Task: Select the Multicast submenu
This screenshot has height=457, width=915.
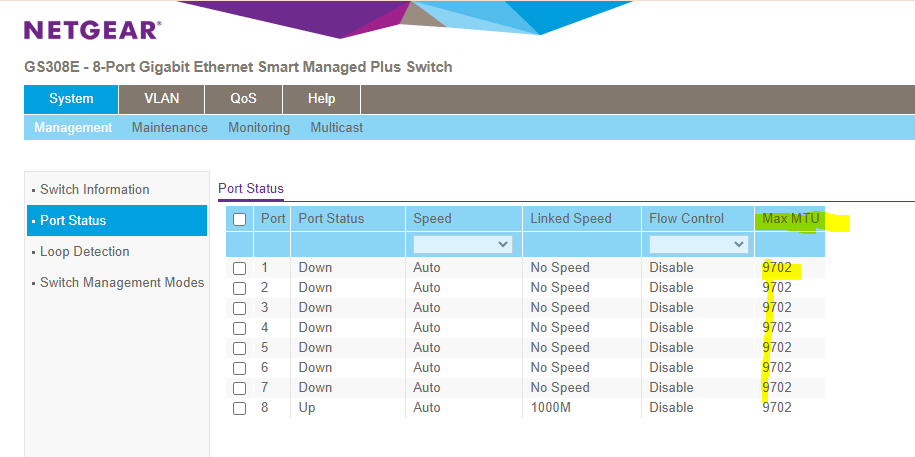Action: click(x=337, y=127)
